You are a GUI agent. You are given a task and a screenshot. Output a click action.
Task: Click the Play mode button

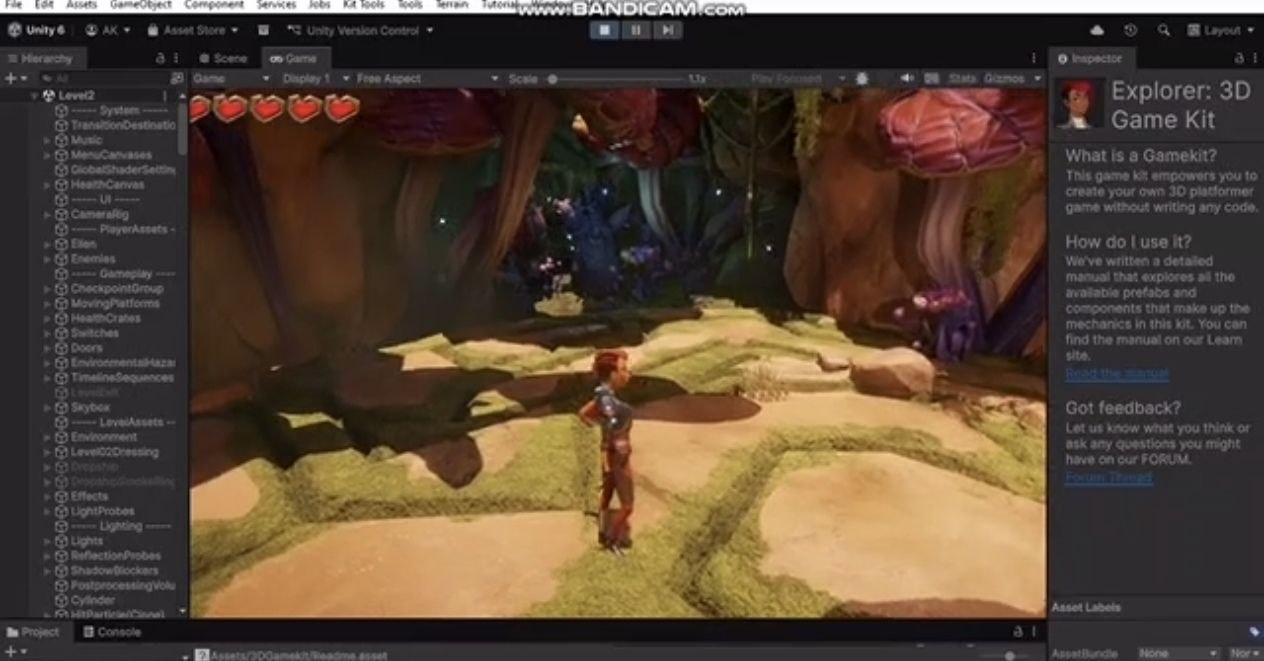(604, 30)
